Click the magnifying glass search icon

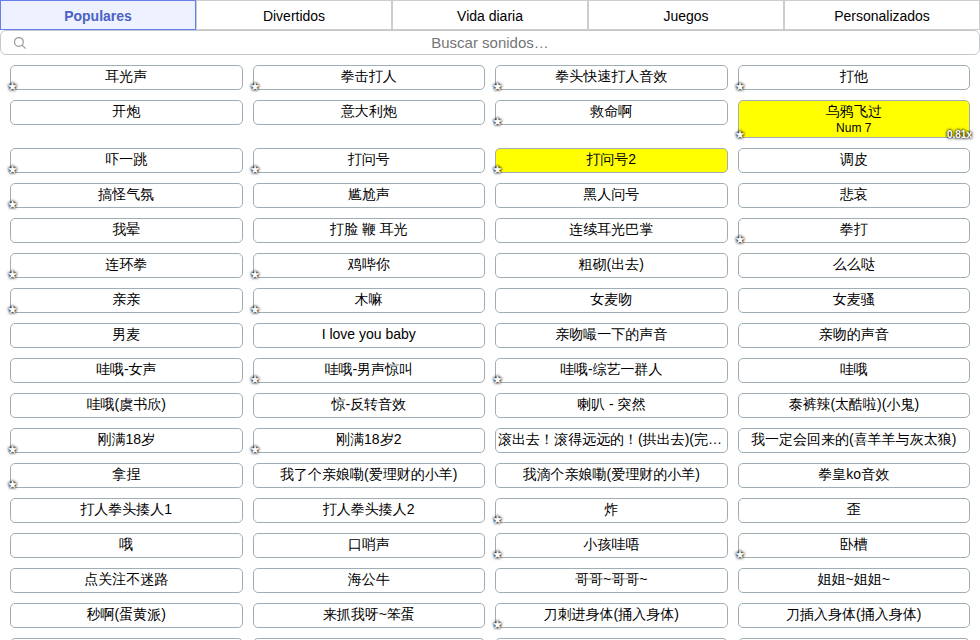20,43
